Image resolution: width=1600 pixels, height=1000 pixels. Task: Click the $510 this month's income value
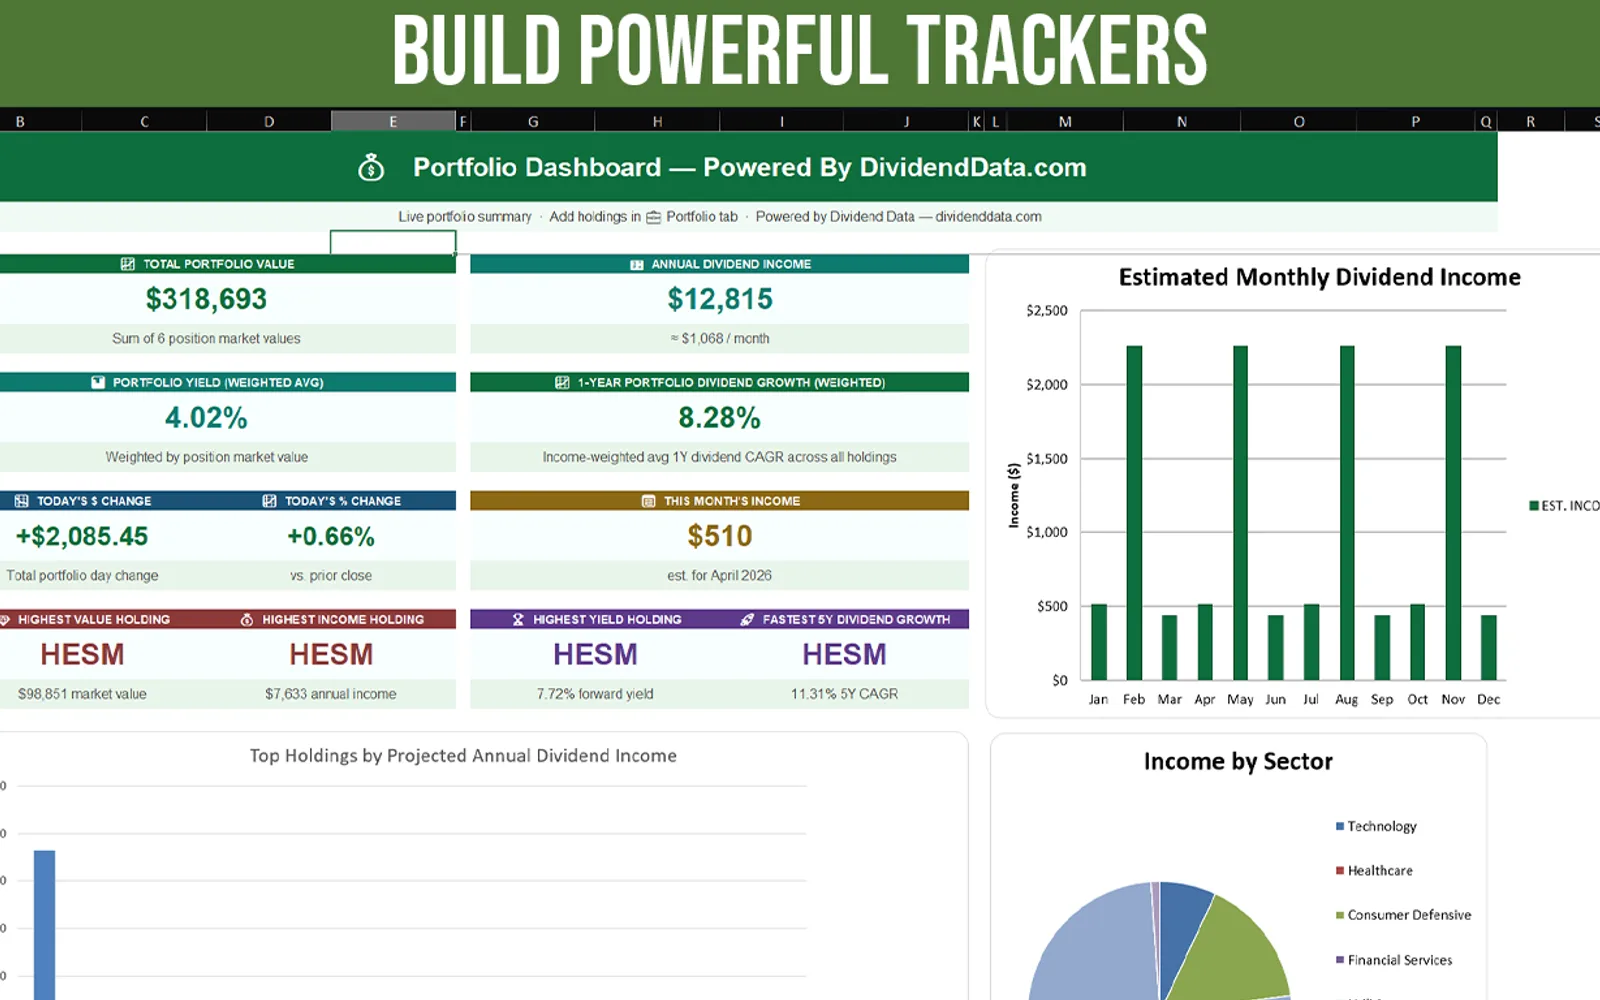[720, 537]
